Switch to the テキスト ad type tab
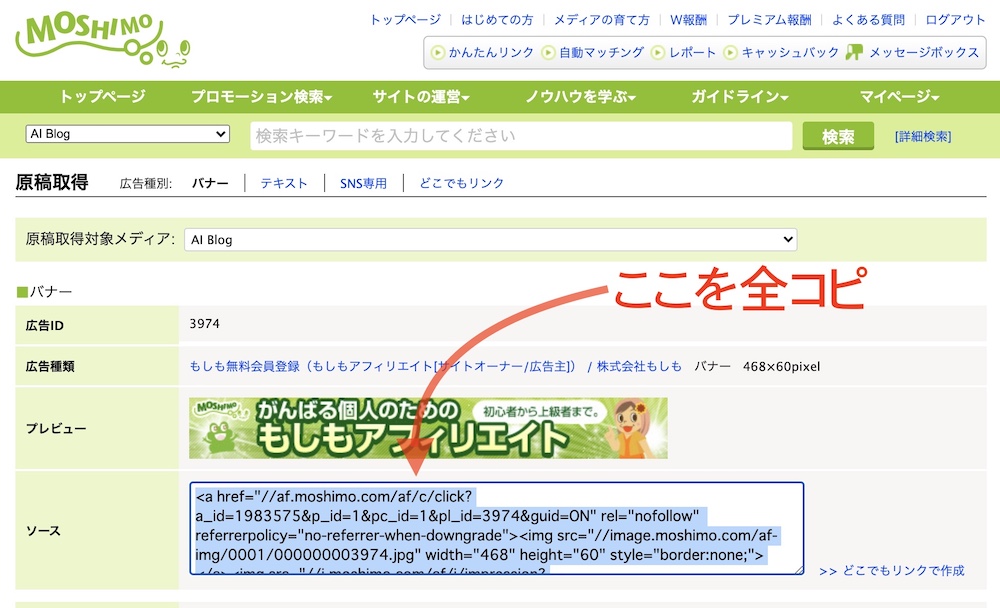This screenshot has width=1000, height=608. [284, 184]
